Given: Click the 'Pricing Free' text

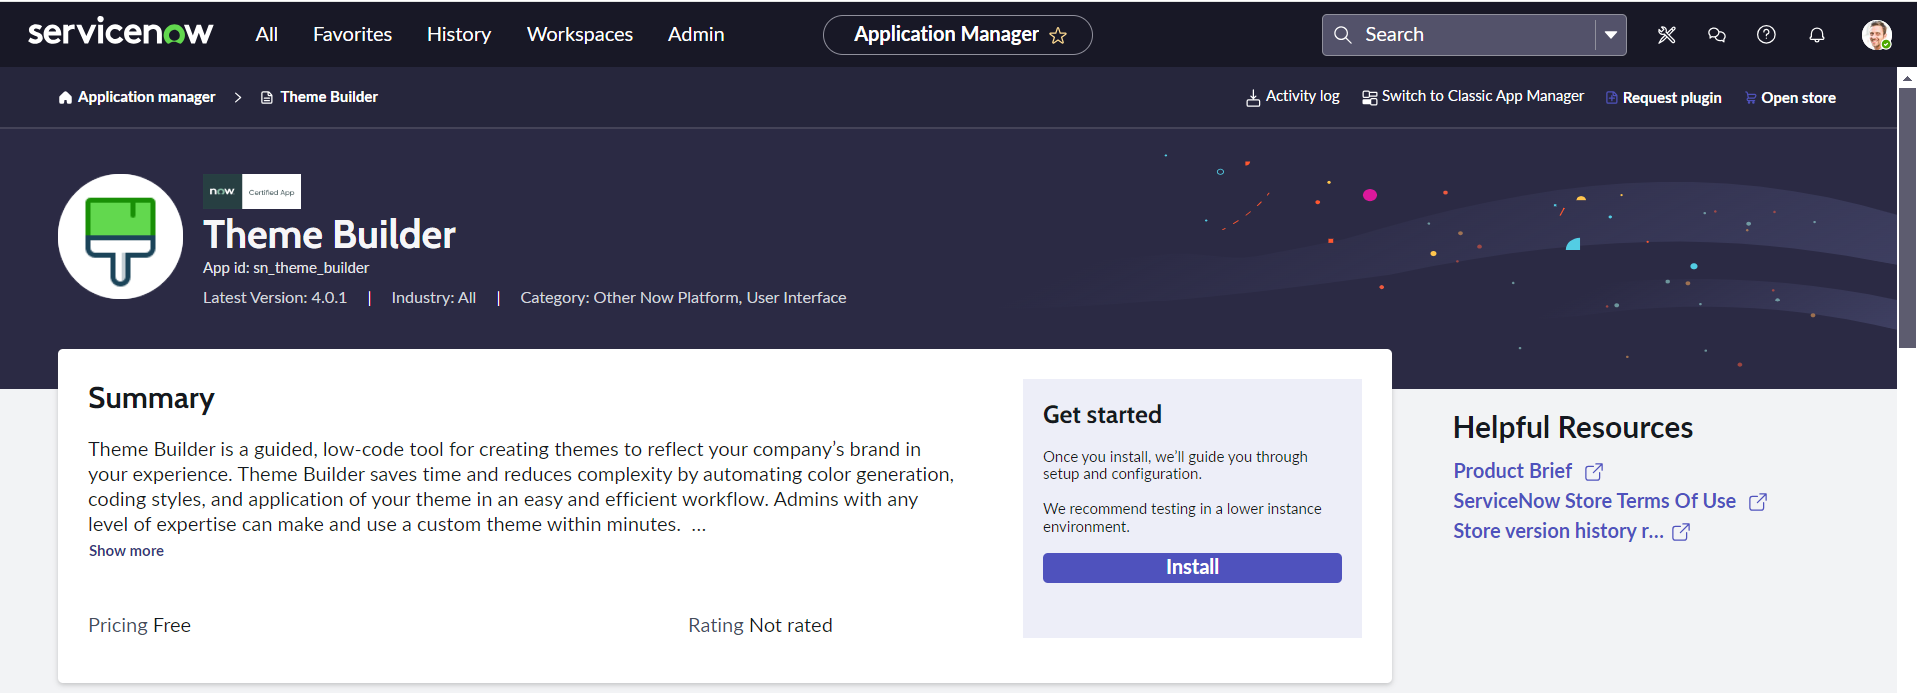Looking at the screenshot, I should point(139,625).
